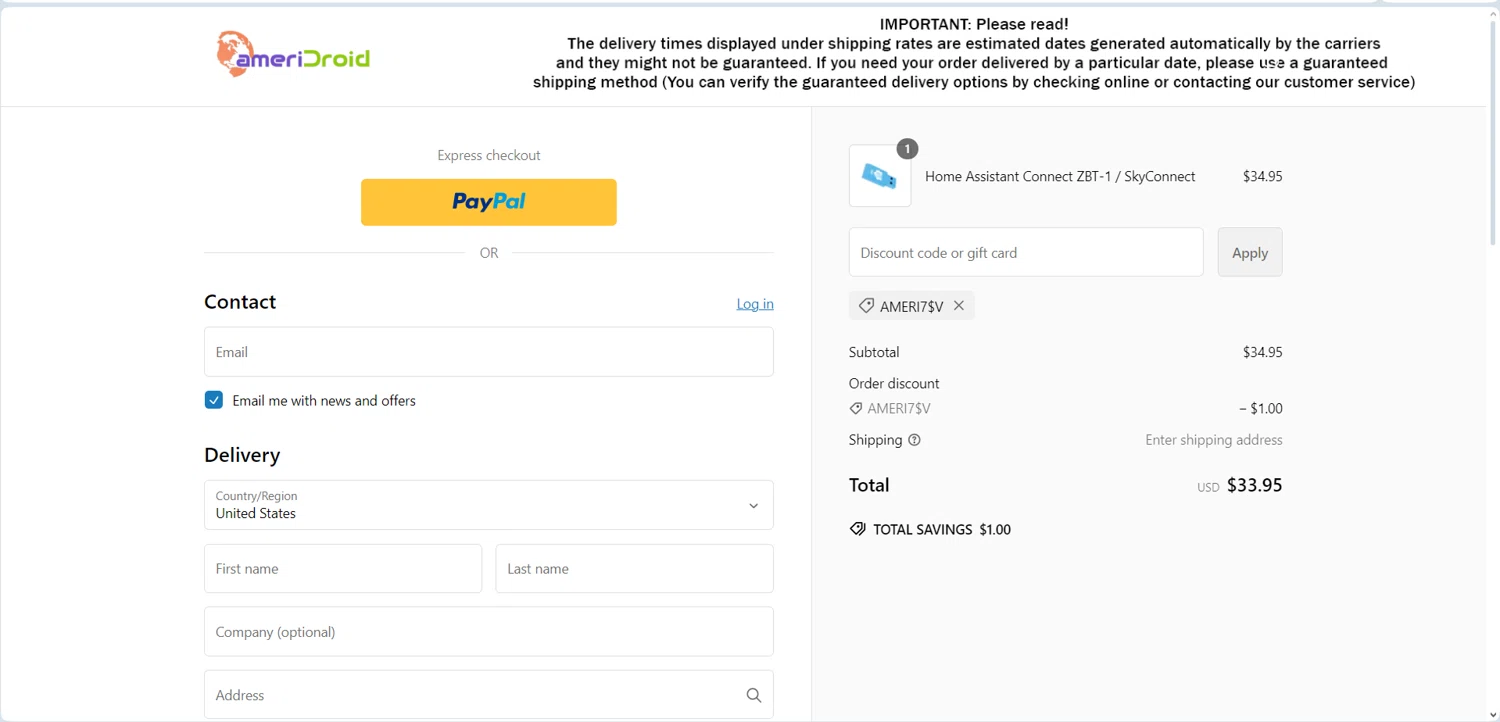
Task: Click into the First name field
Action: pyautogui.click(x=343, y=569)
